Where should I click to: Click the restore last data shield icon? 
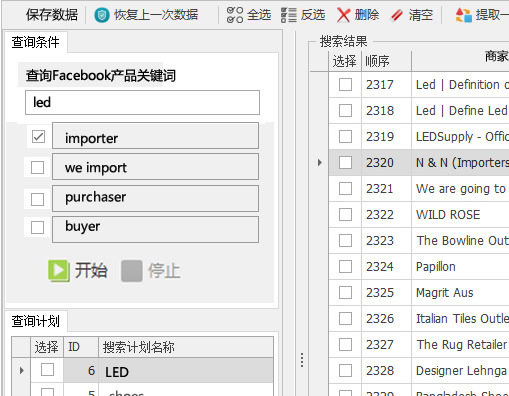(102, 15)
